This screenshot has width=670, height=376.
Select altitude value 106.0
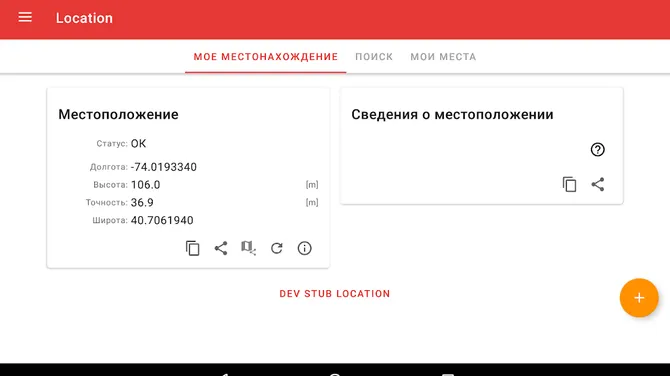145,185
